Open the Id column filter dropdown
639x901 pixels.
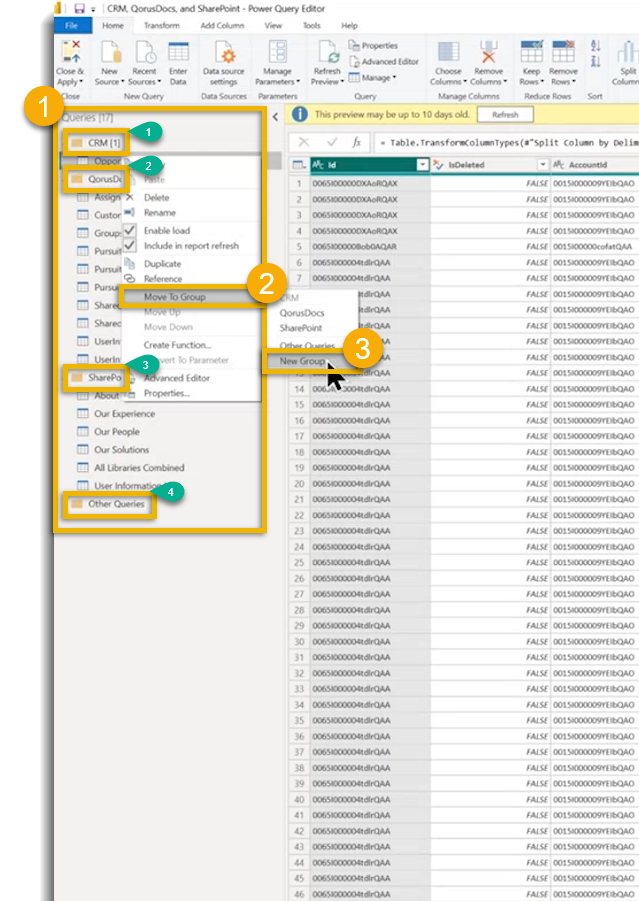422,164
